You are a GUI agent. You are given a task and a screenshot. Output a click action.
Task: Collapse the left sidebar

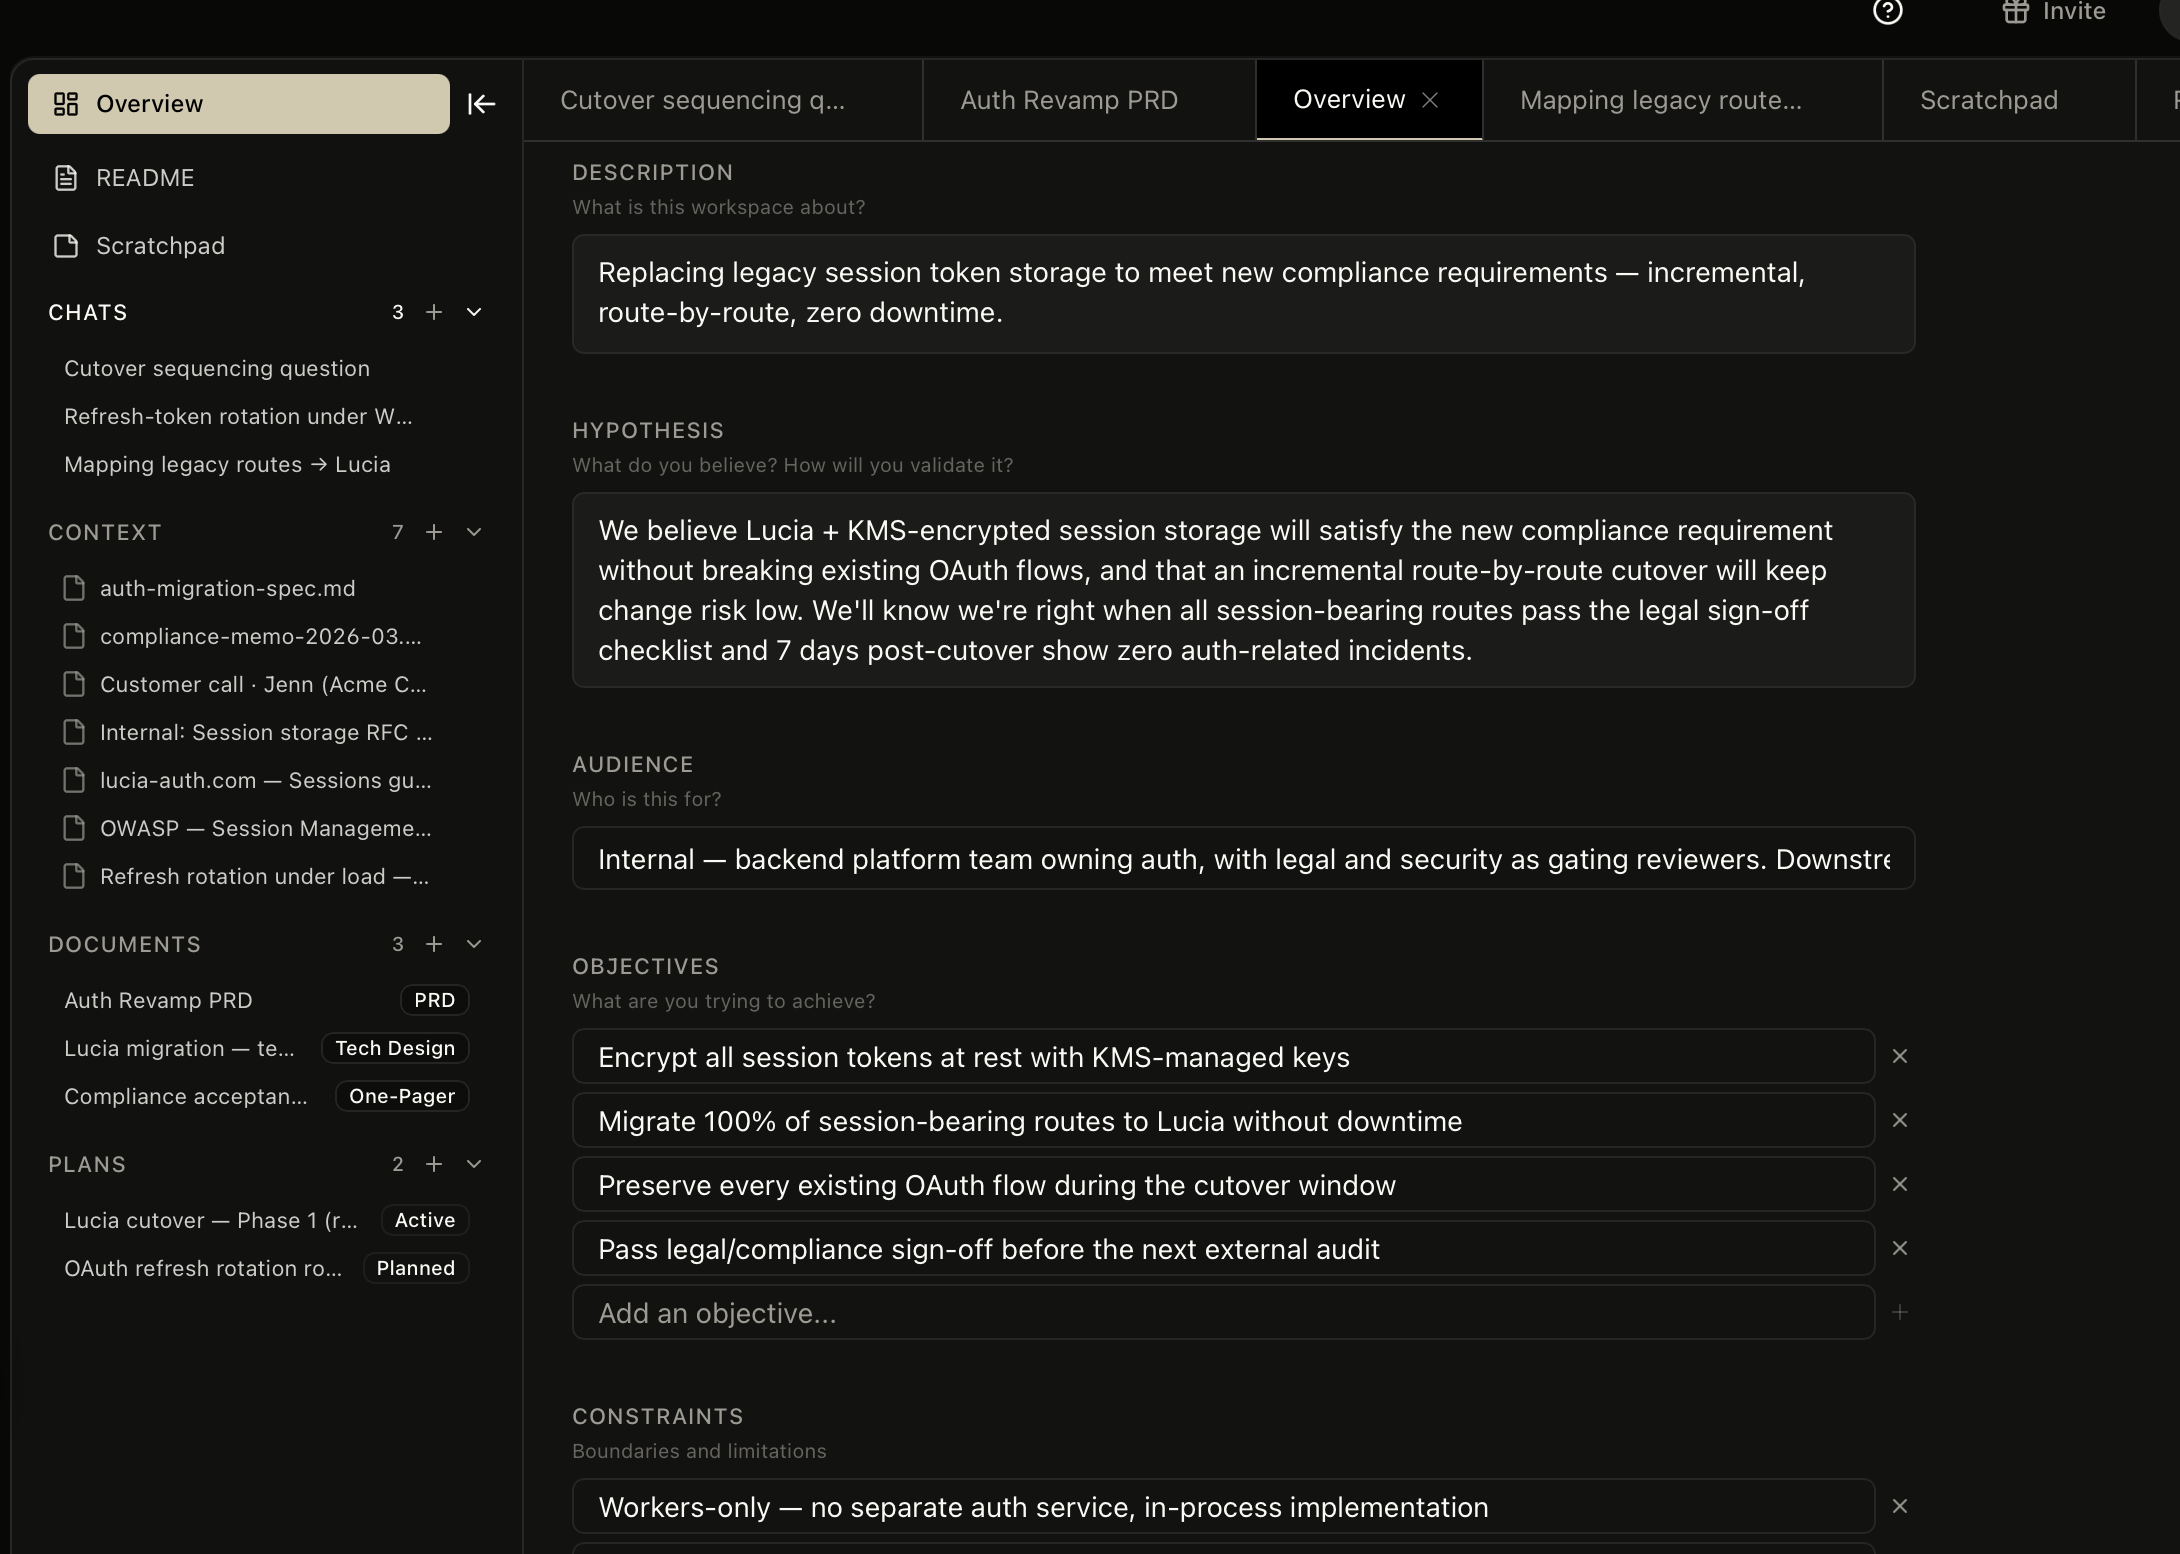[482, 103]
